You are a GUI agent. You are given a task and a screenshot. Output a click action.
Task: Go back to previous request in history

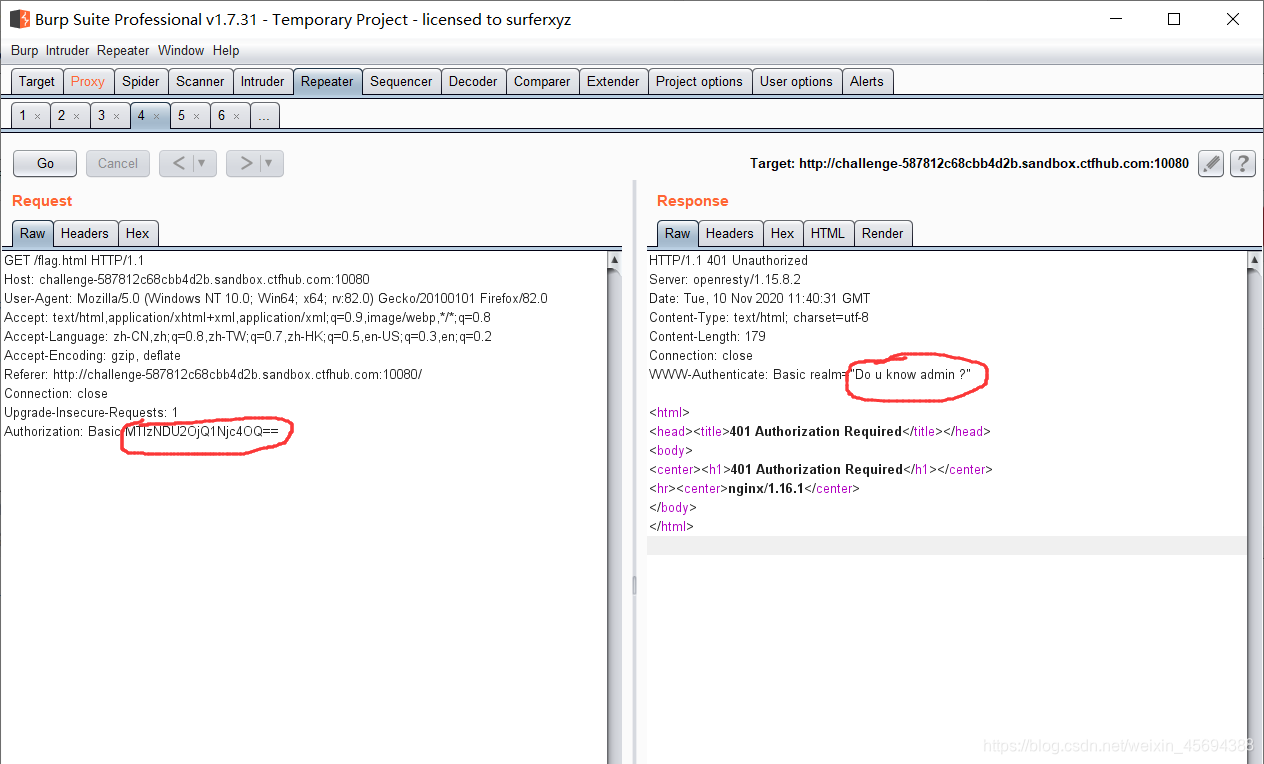(178, 163)
